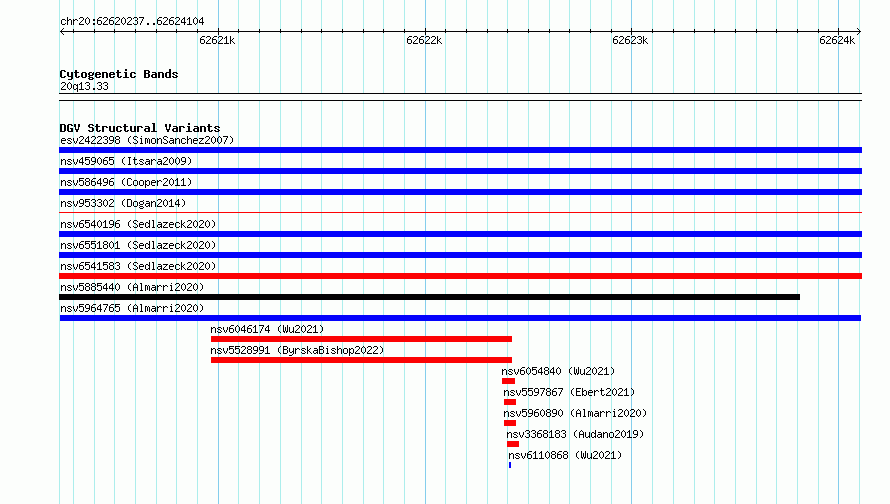Open nsv5964765 (Almarri2020) label

pyautogui.click(x=132, y=308)
